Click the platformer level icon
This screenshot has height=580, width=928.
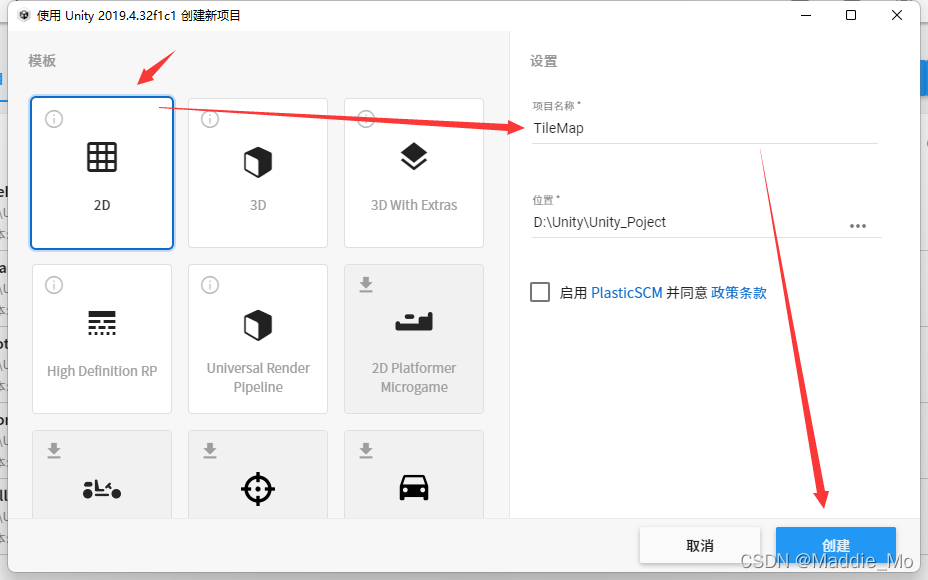point(414,321)
